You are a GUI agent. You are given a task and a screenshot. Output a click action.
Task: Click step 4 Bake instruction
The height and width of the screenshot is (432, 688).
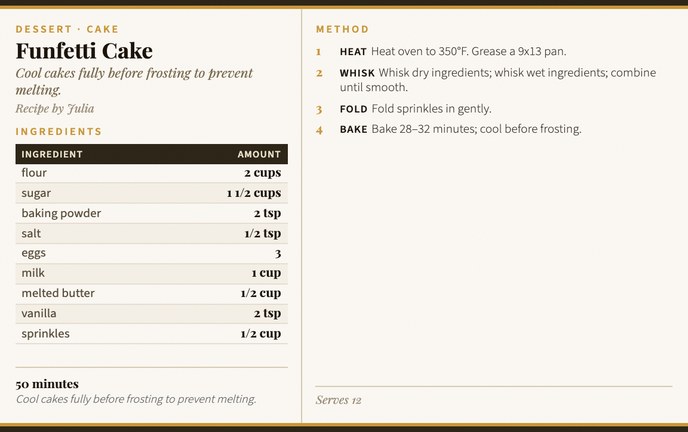coord(460,129)
